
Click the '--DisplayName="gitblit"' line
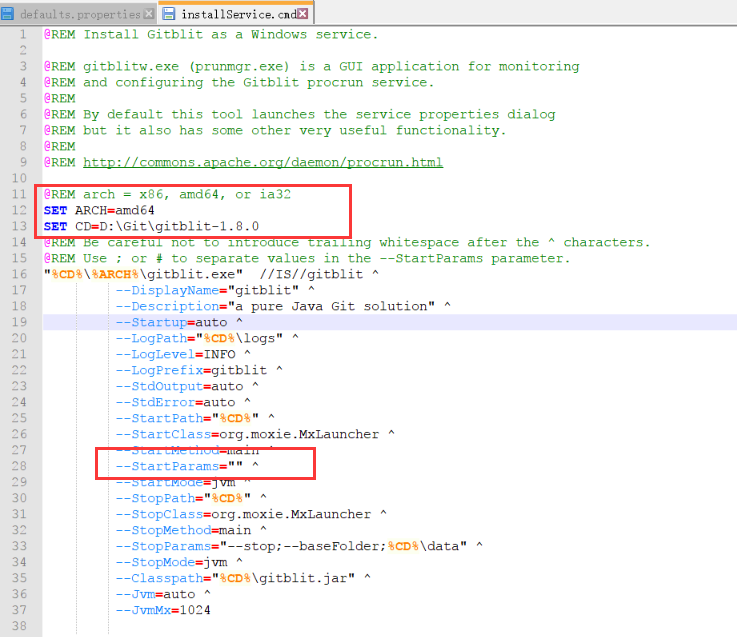click(x=215, y=290)
